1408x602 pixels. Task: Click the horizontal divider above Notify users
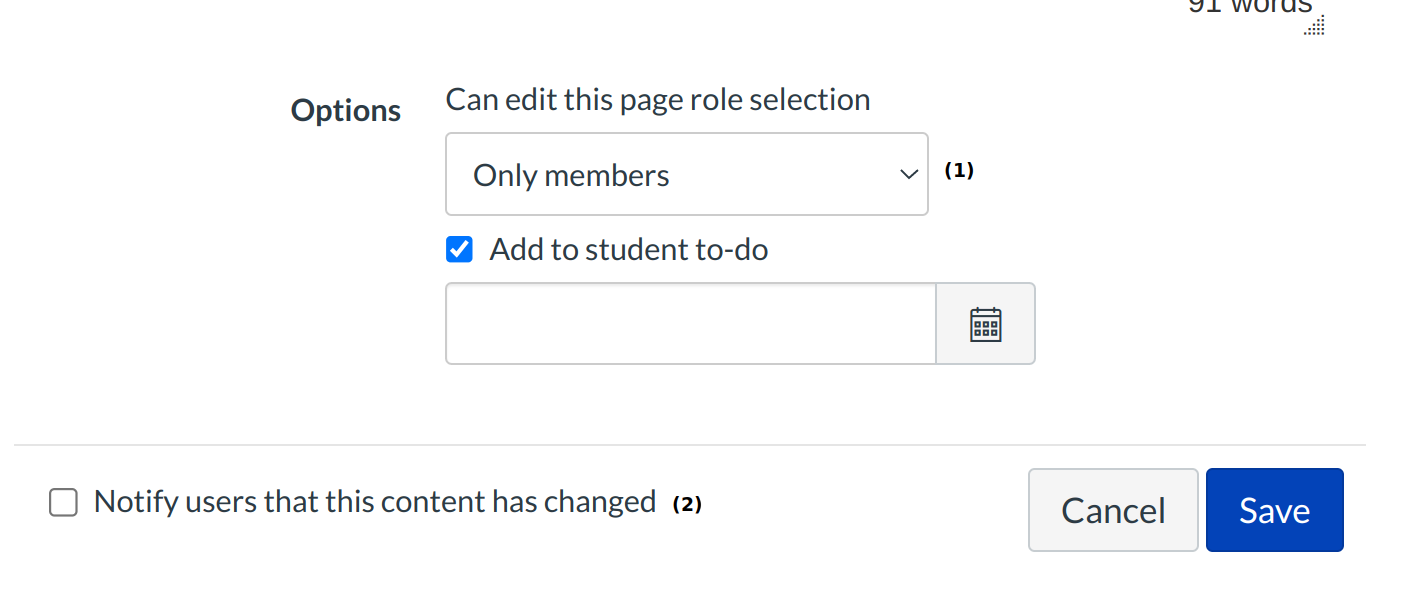(x=689, y=445)
